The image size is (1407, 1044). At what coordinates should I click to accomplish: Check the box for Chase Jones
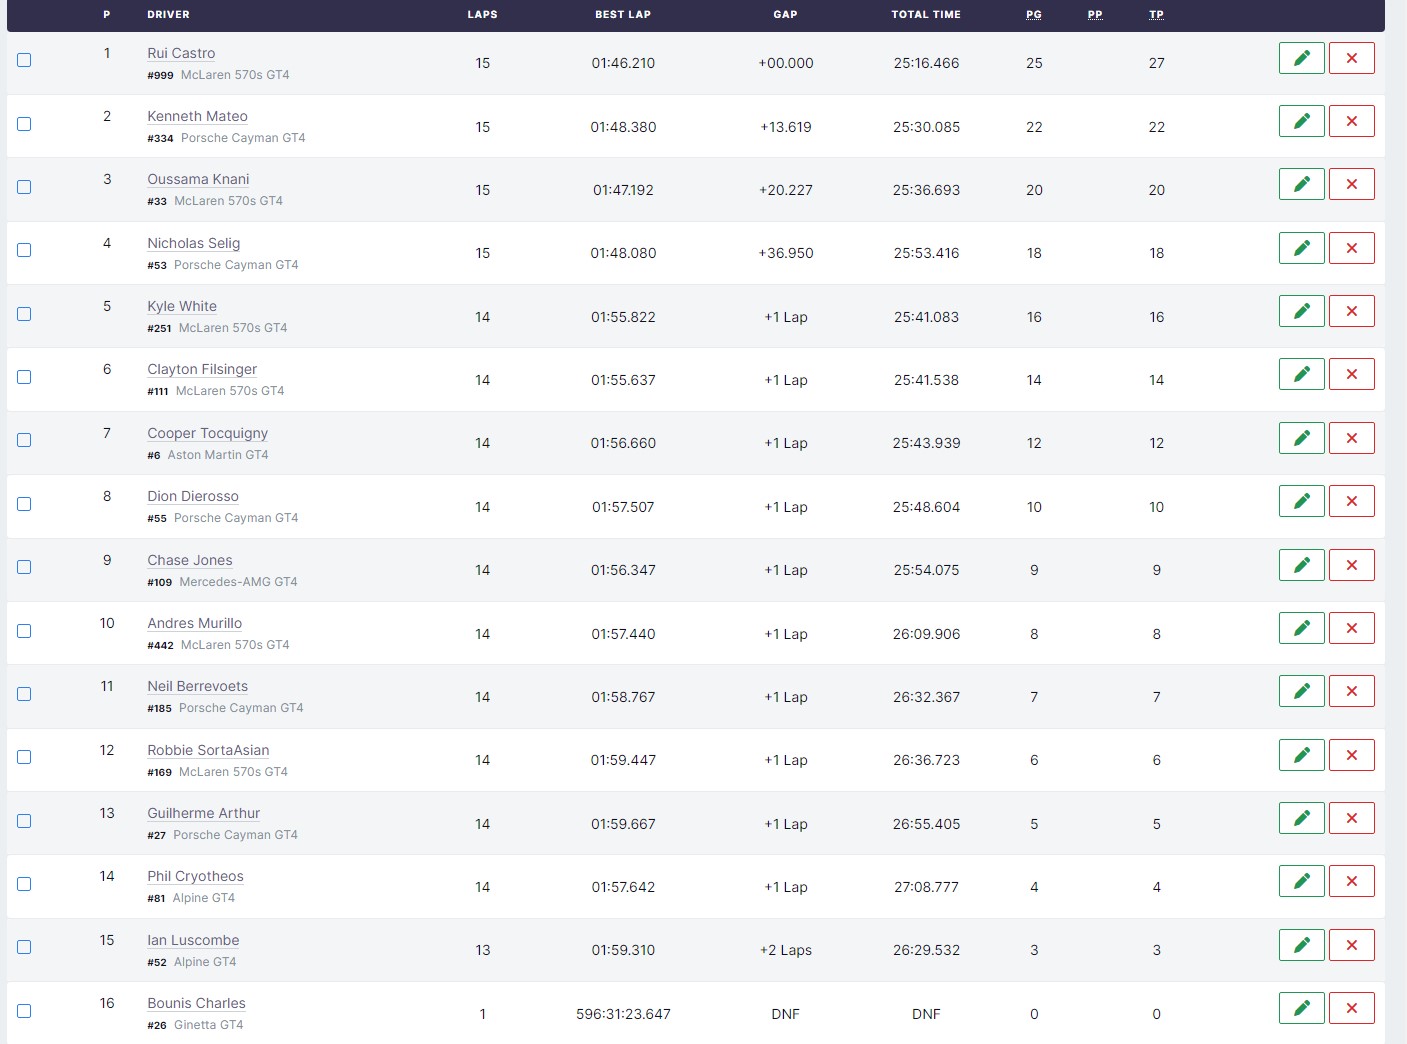(24, 567)
